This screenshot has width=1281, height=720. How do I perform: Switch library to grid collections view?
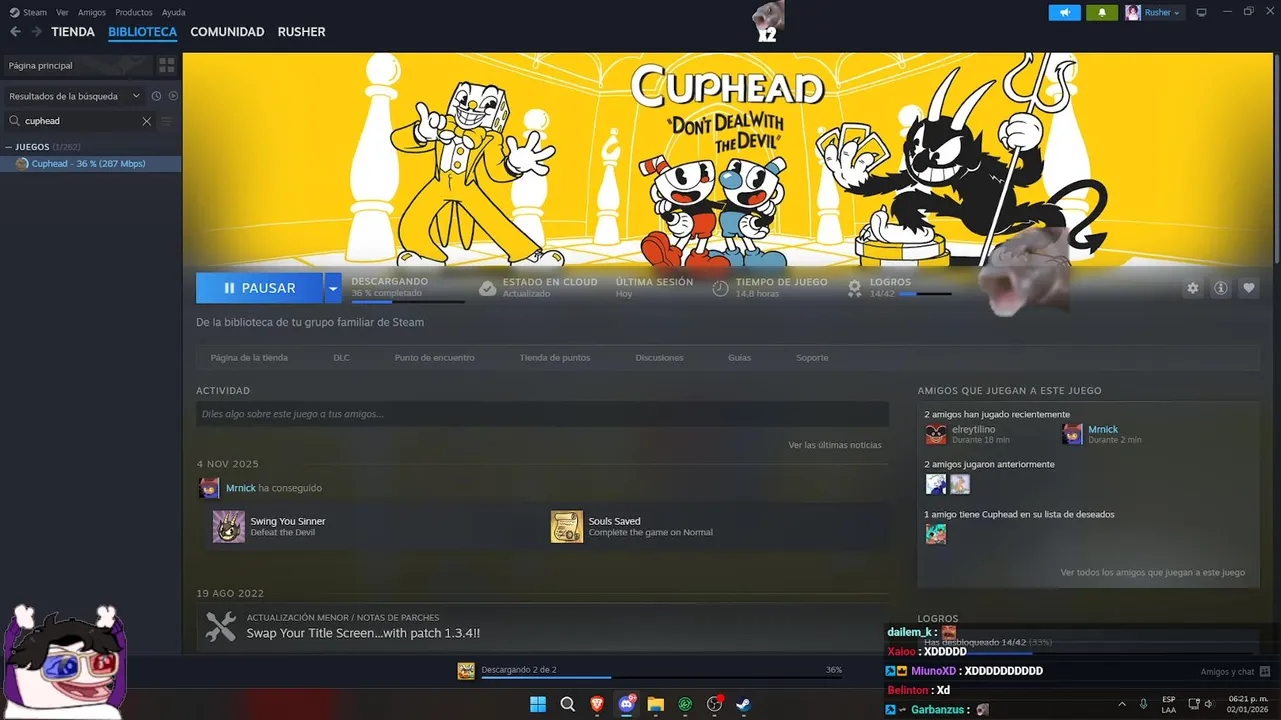coord(167,65)
